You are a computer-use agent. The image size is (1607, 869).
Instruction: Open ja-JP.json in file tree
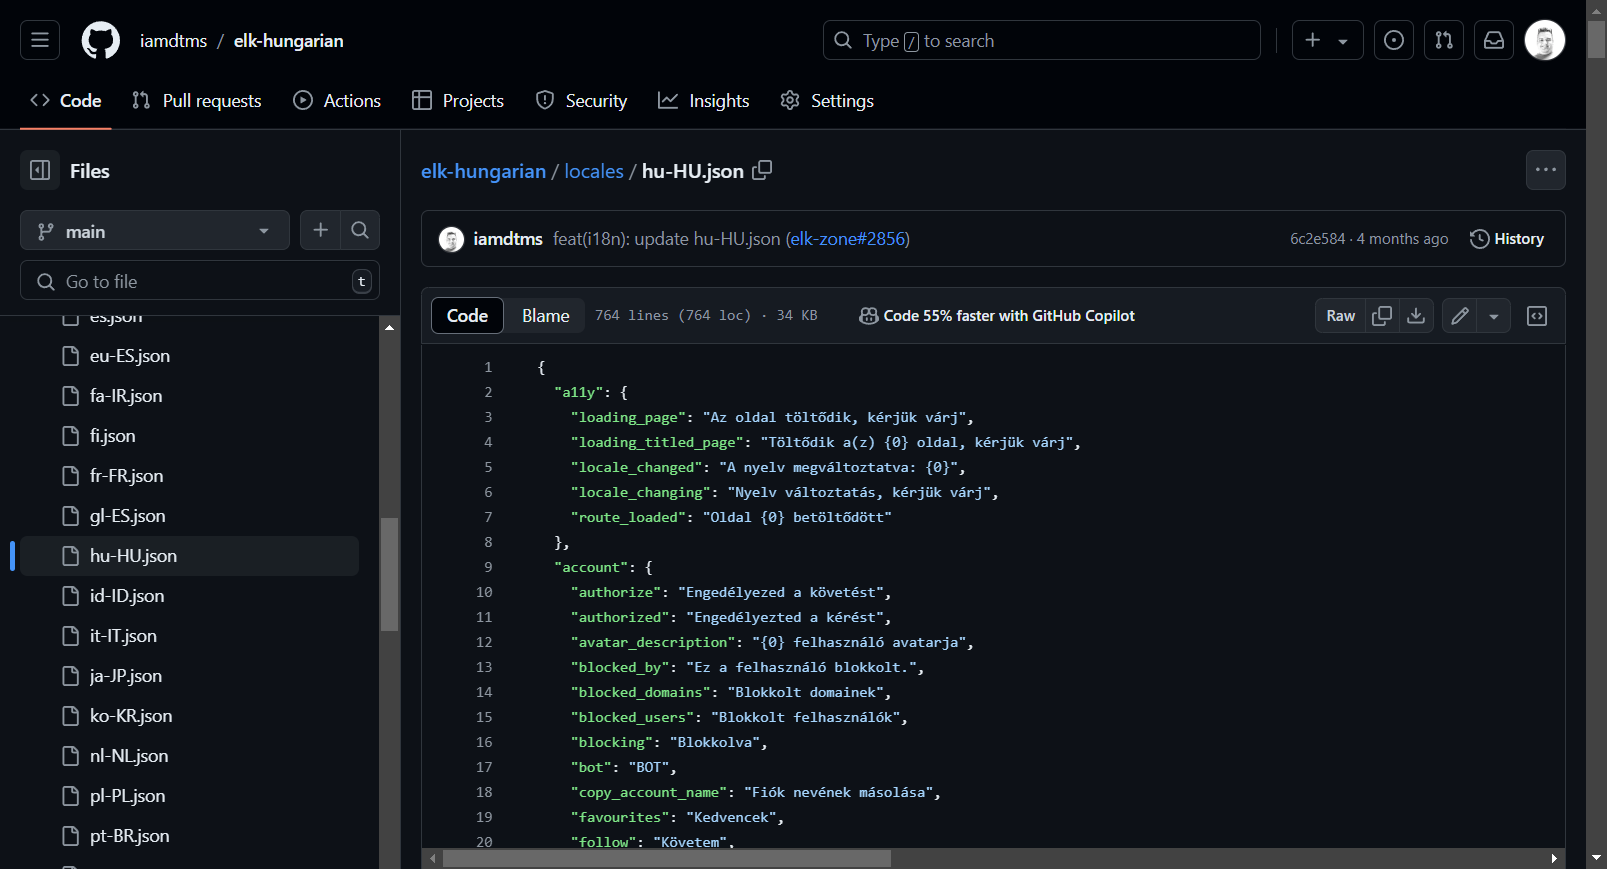tap(190, 676)
